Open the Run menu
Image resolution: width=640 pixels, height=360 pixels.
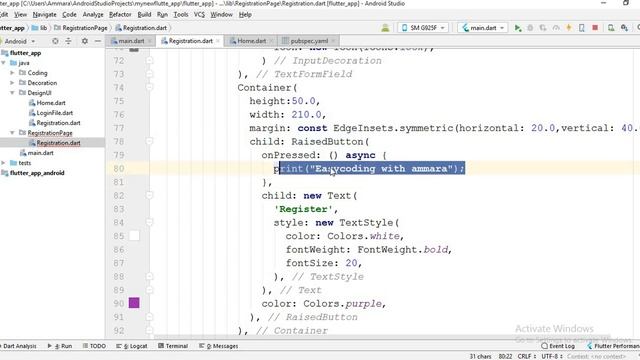162,15
